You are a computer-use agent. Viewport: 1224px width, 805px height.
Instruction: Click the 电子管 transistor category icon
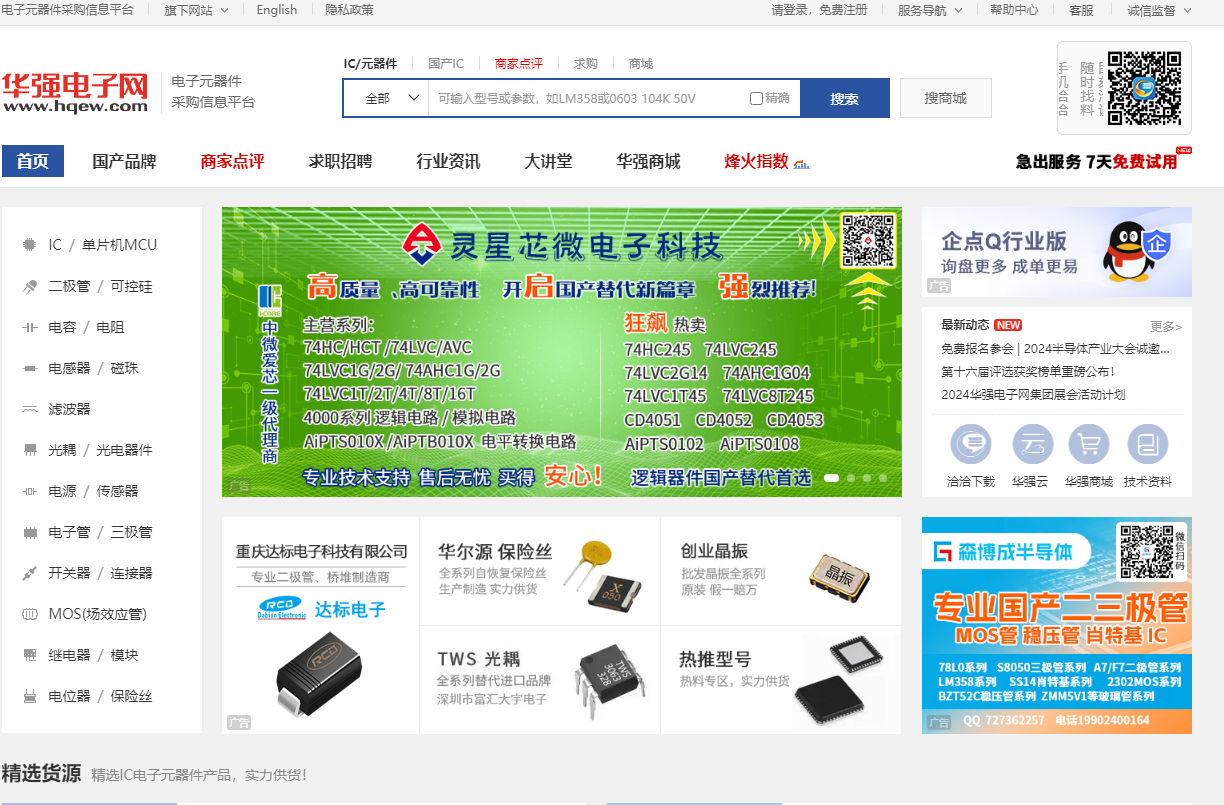pyautogui.click(x=29, y=532)
